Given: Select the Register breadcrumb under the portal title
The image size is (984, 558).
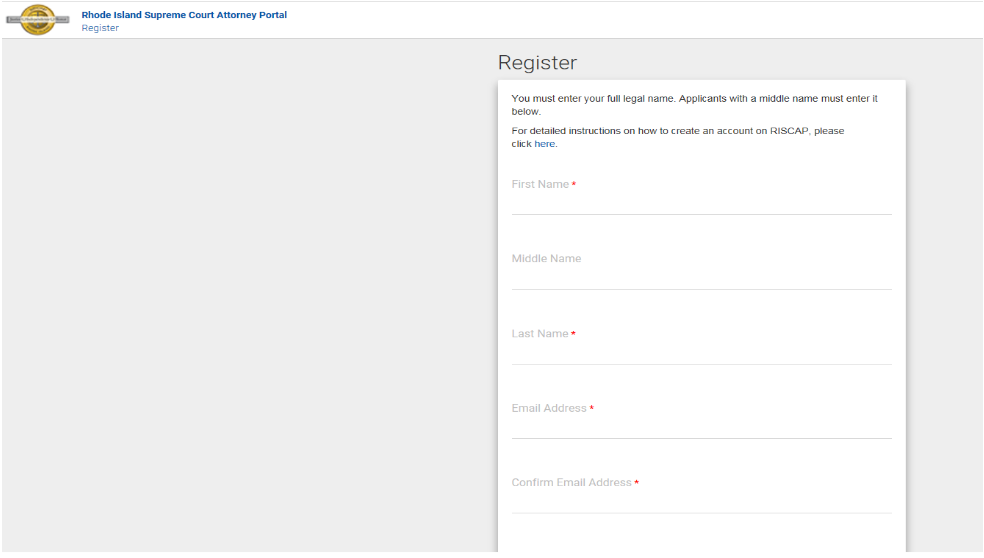Looking at the screenshot, I should tap(100, 28).
